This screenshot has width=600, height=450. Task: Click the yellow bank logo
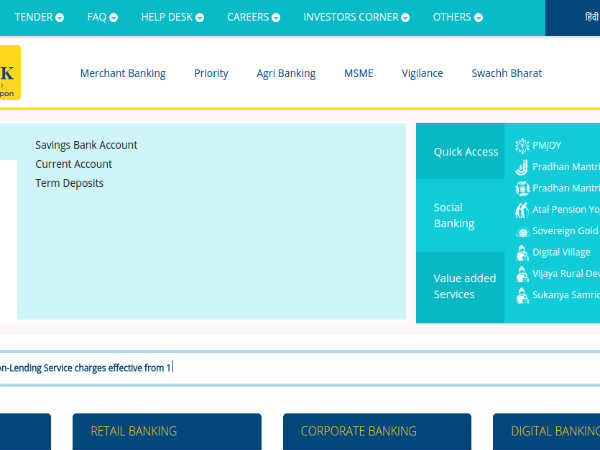coord(10,72)
